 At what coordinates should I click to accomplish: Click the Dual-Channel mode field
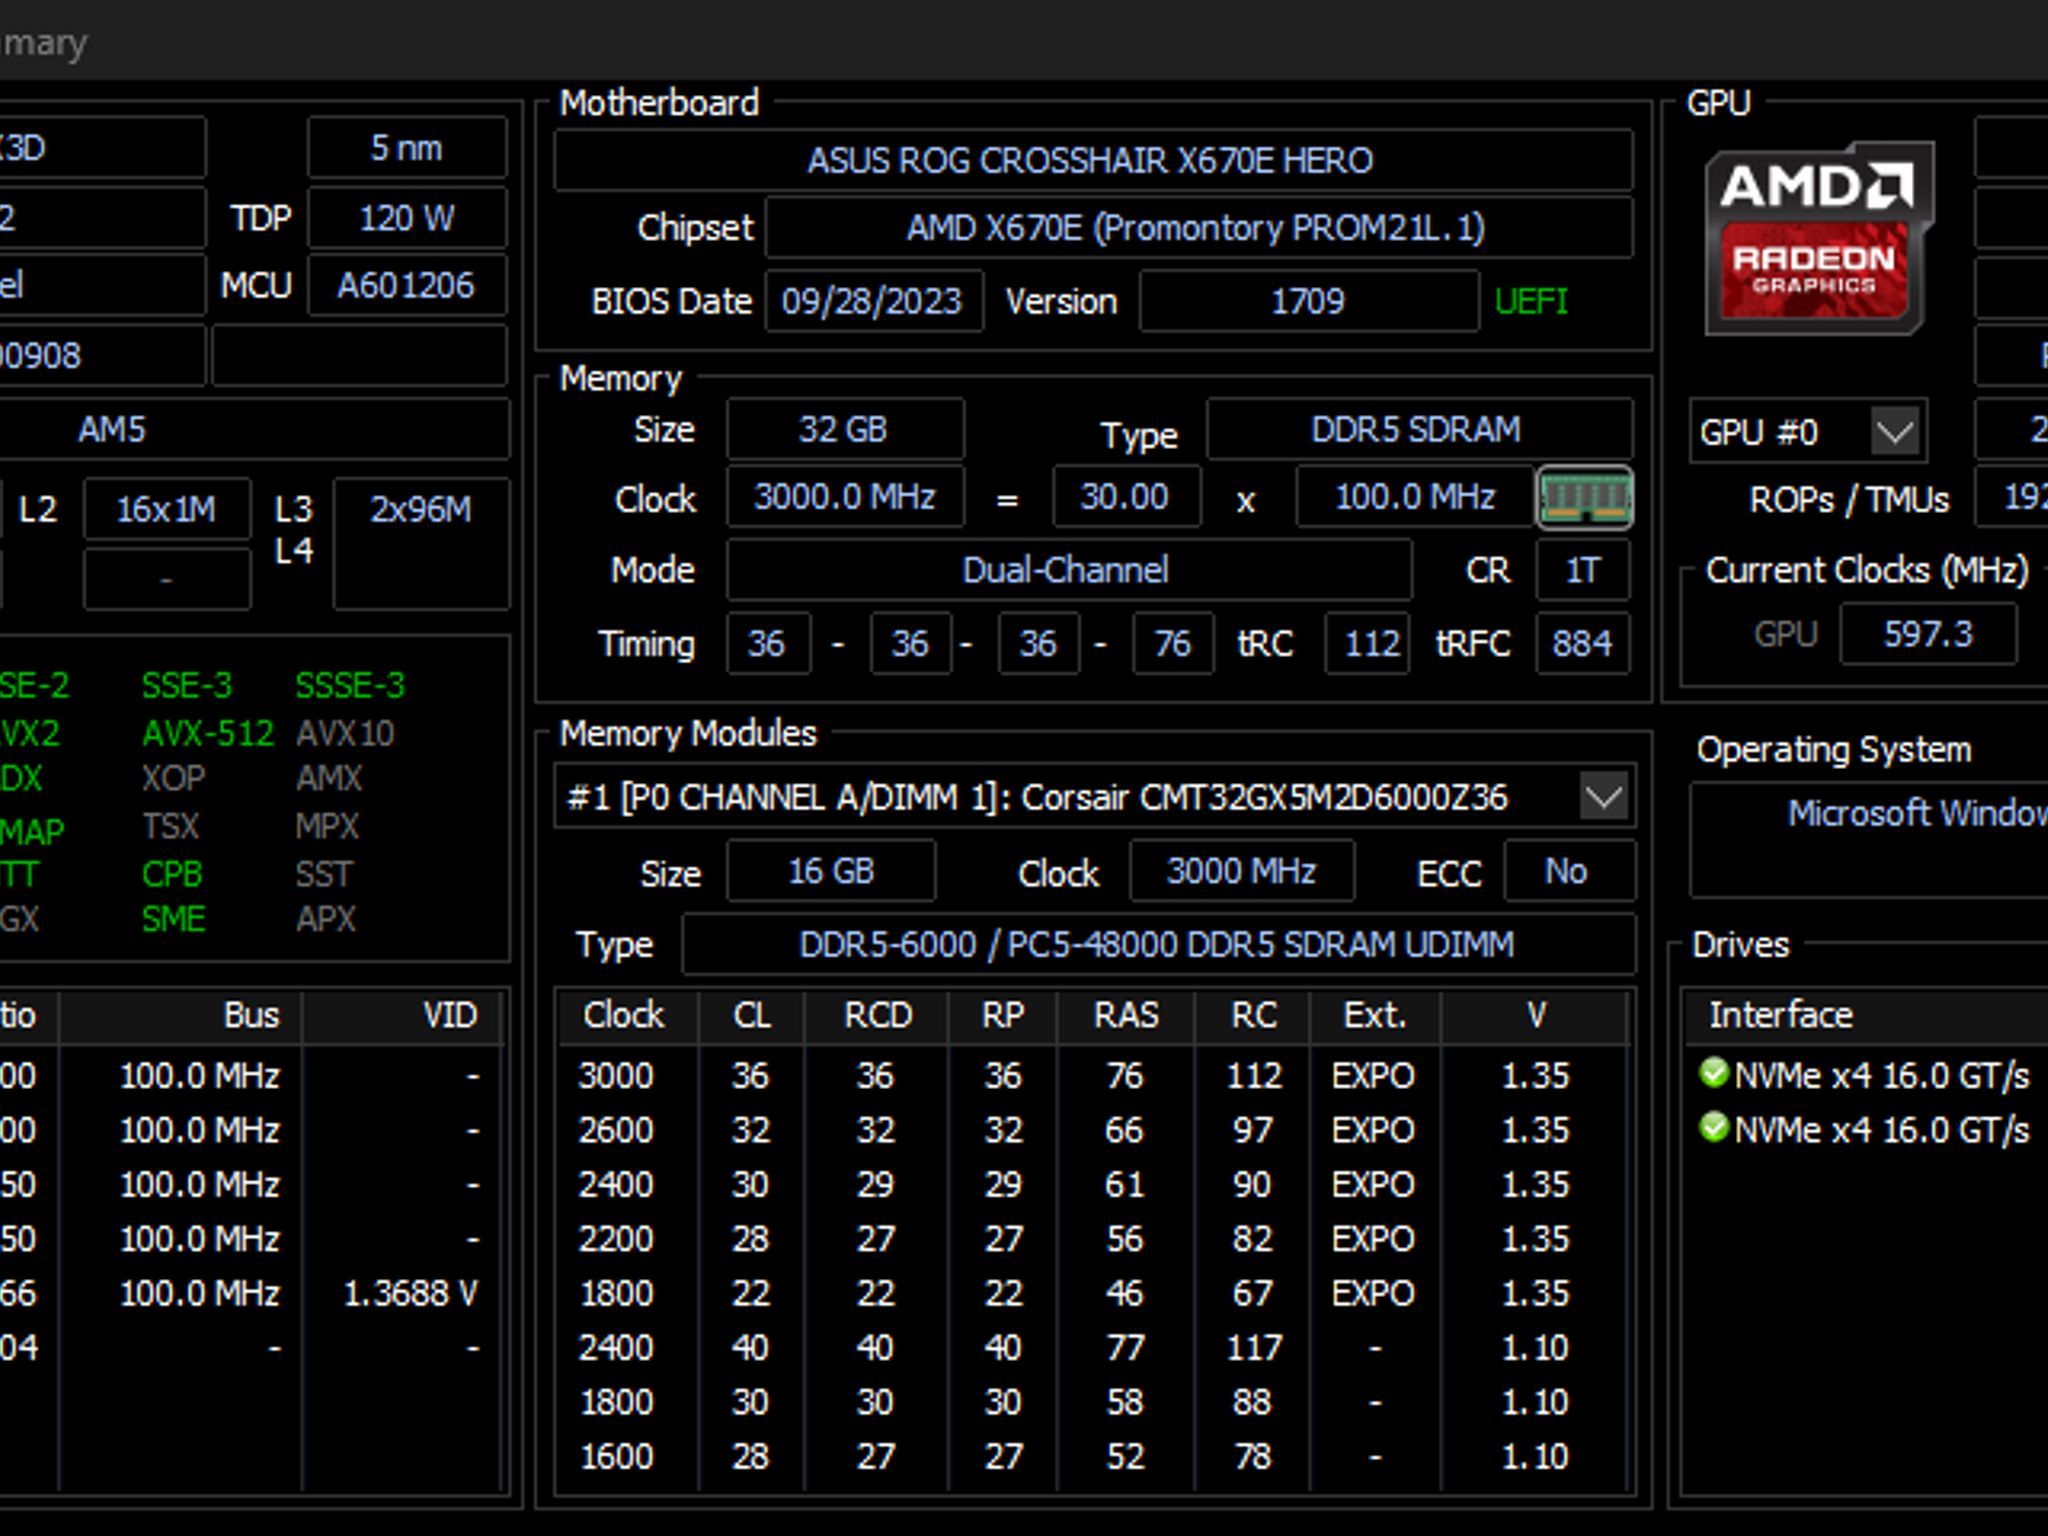point(1068,570)
